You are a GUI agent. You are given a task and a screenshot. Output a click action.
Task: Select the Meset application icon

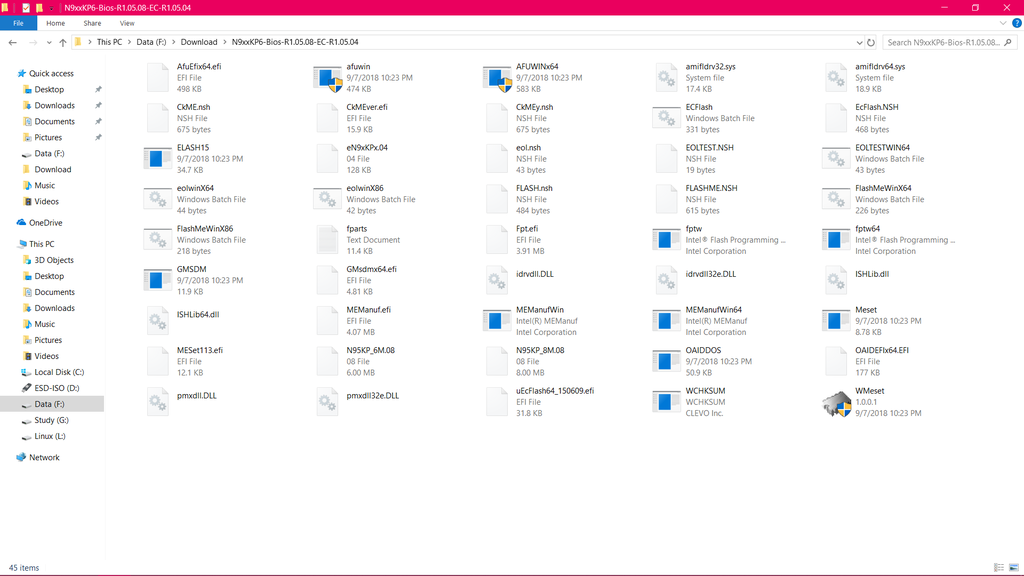tap(836, 321)
